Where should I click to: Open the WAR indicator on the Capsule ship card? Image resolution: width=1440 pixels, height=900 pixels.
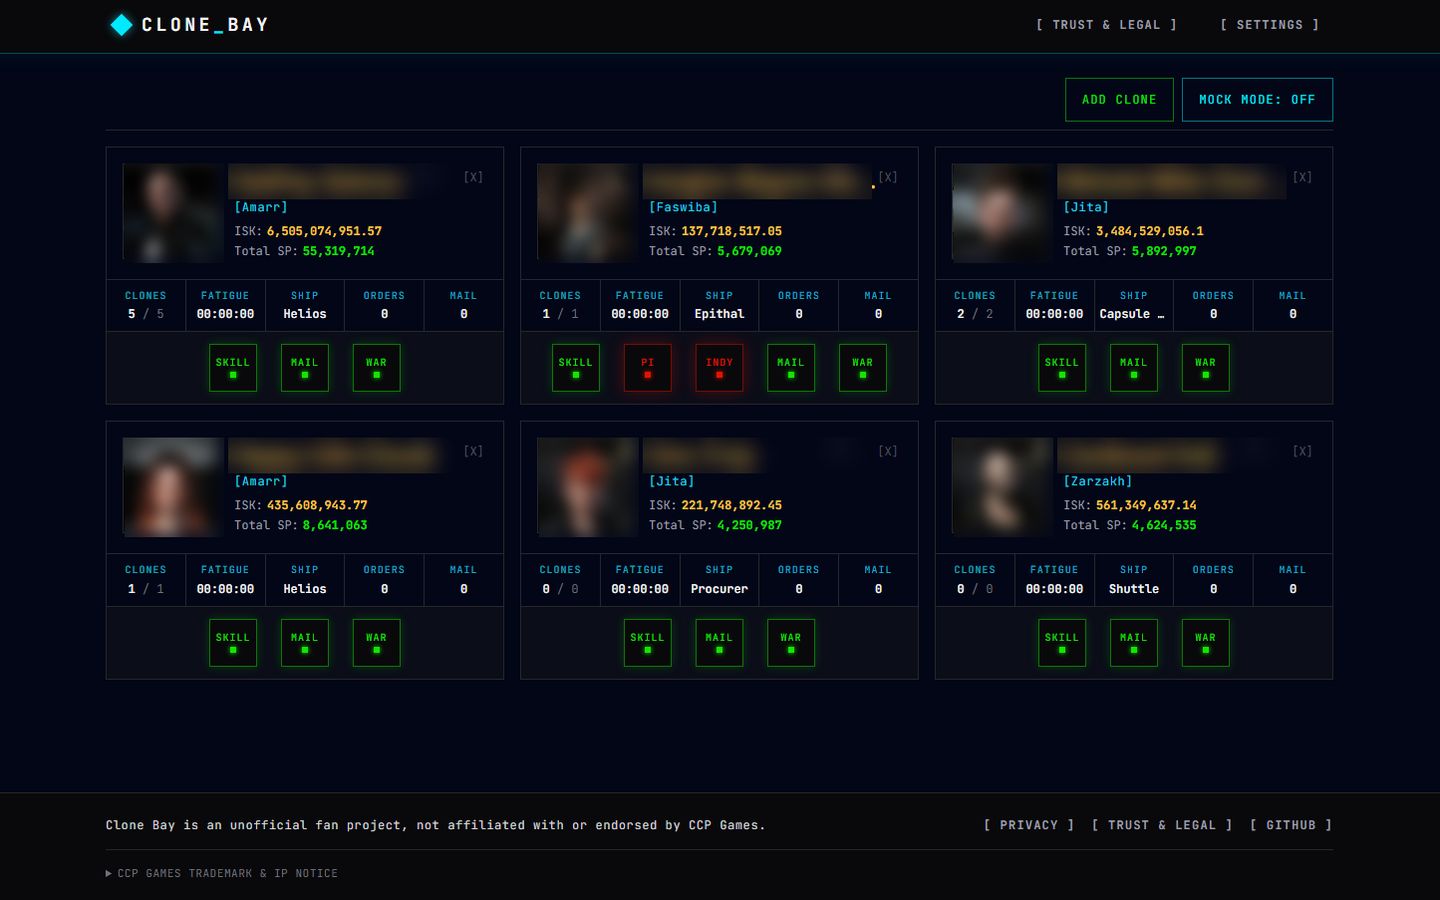[1206, 368]
